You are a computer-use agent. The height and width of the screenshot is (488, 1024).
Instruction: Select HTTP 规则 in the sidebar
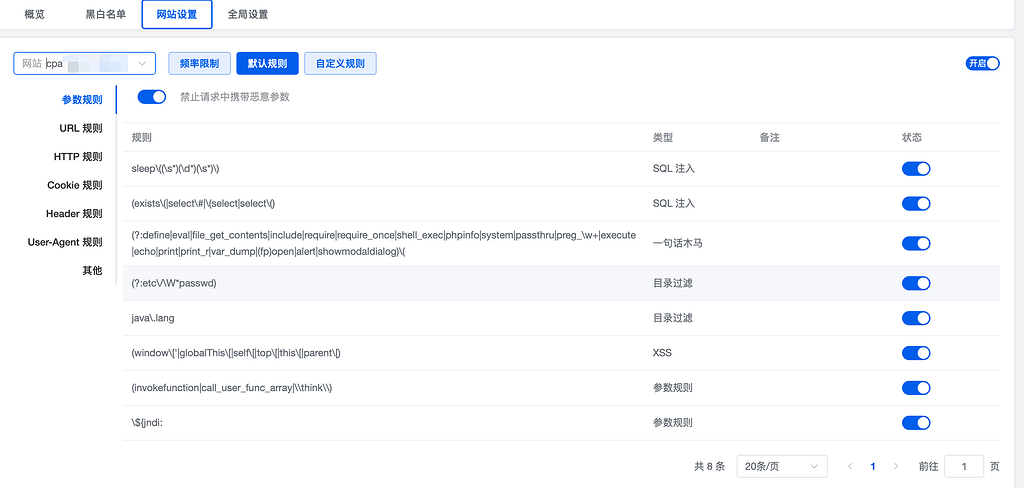click(78, 157)
